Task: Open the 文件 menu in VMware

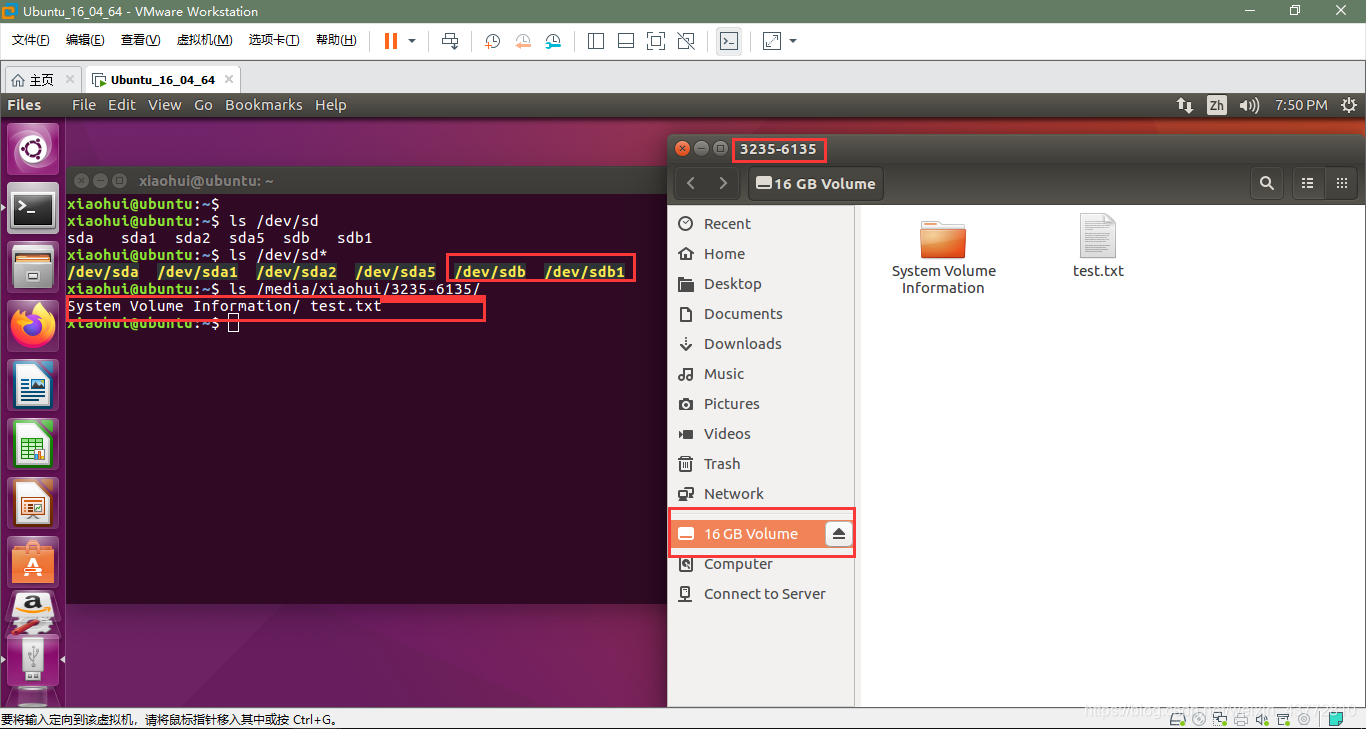Action: coord(30,40)
